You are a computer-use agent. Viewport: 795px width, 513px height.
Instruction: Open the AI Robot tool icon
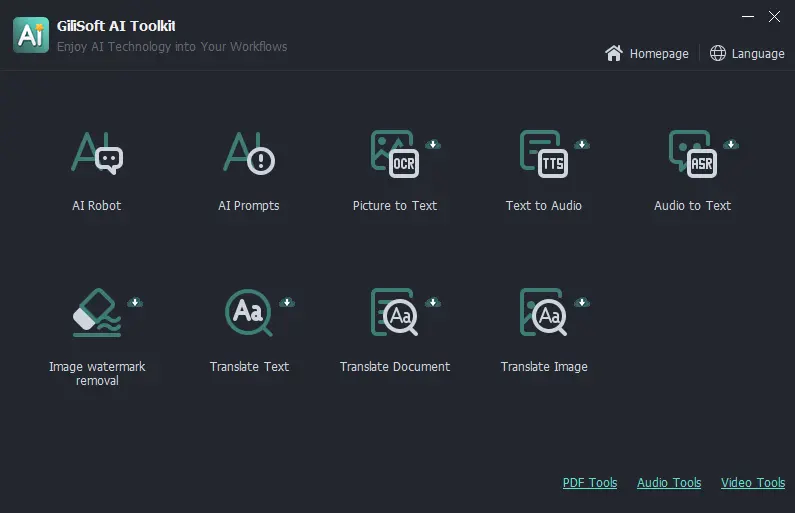click(x=97, y=153)
